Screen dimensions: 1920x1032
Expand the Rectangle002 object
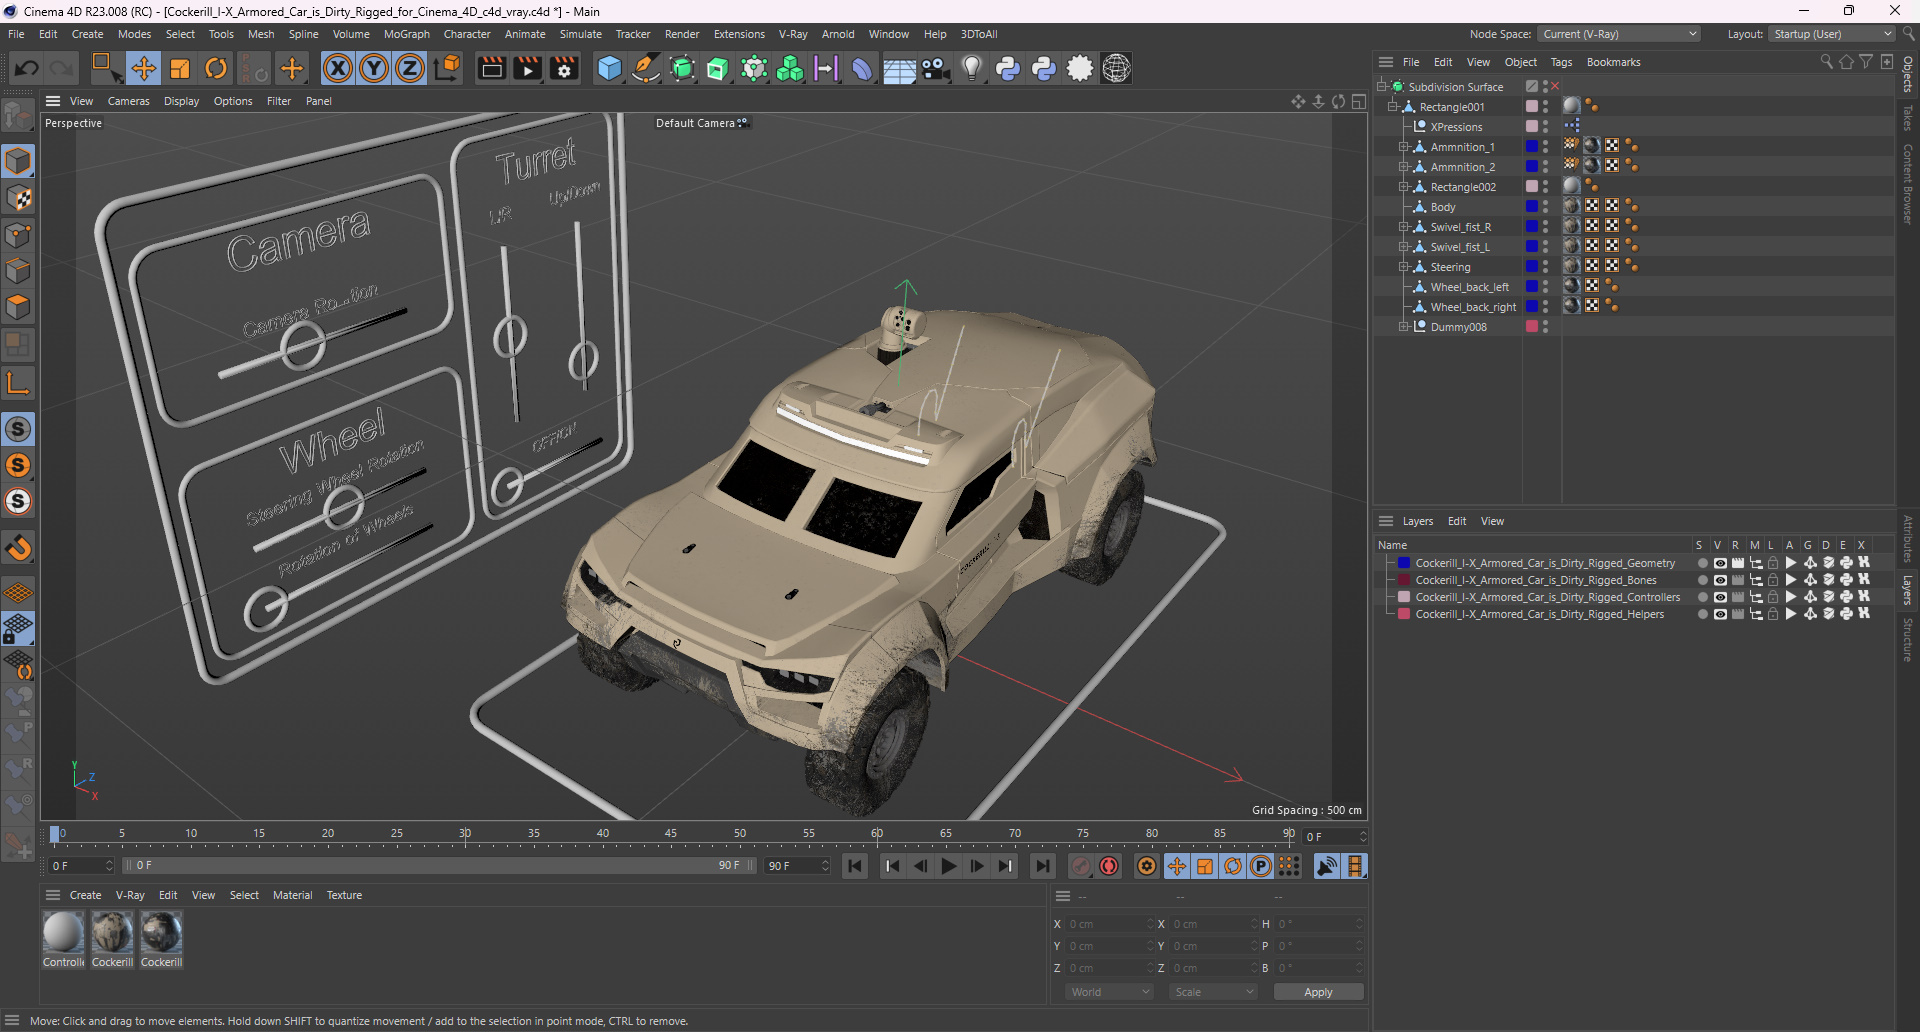(1403, 187)
